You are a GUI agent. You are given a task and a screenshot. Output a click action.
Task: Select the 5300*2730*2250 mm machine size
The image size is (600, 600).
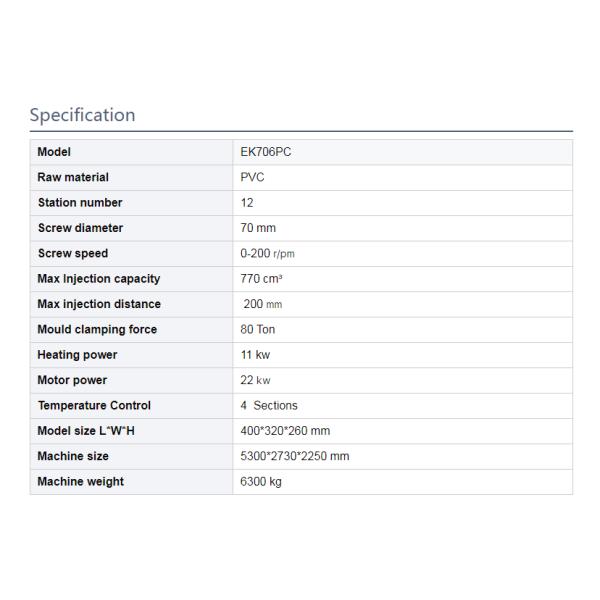[x=295, y=456]
